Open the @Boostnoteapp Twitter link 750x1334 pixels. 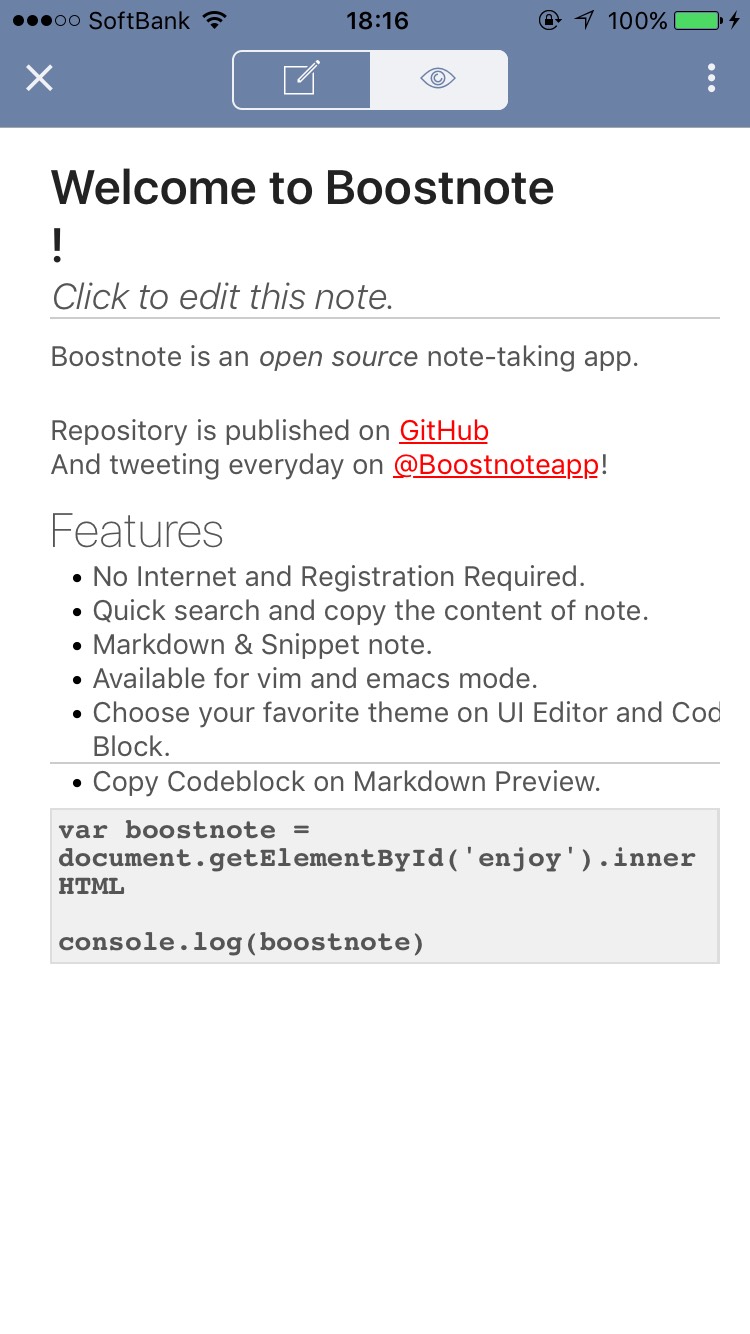coord(495,465)
